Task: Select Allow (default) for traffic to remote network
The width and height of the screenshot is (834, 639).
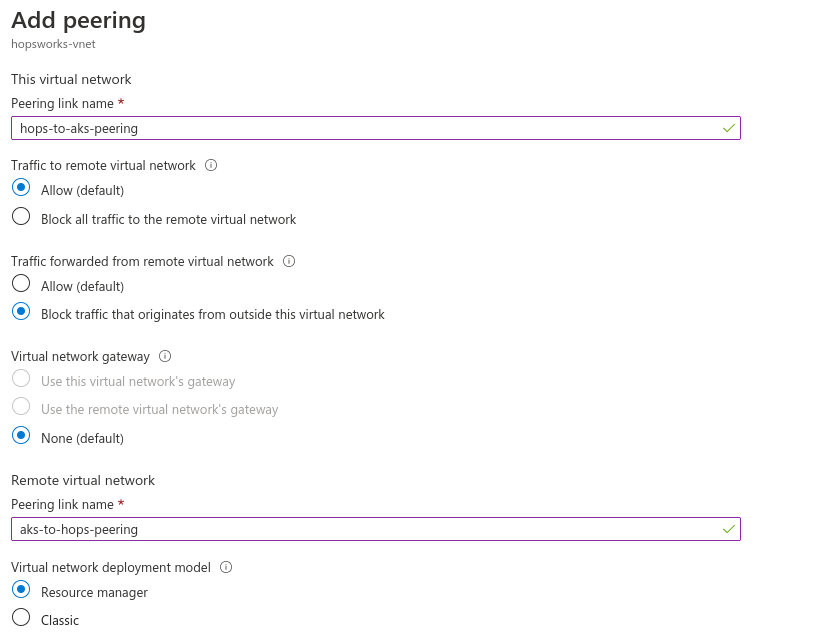Action: [21, 188]
